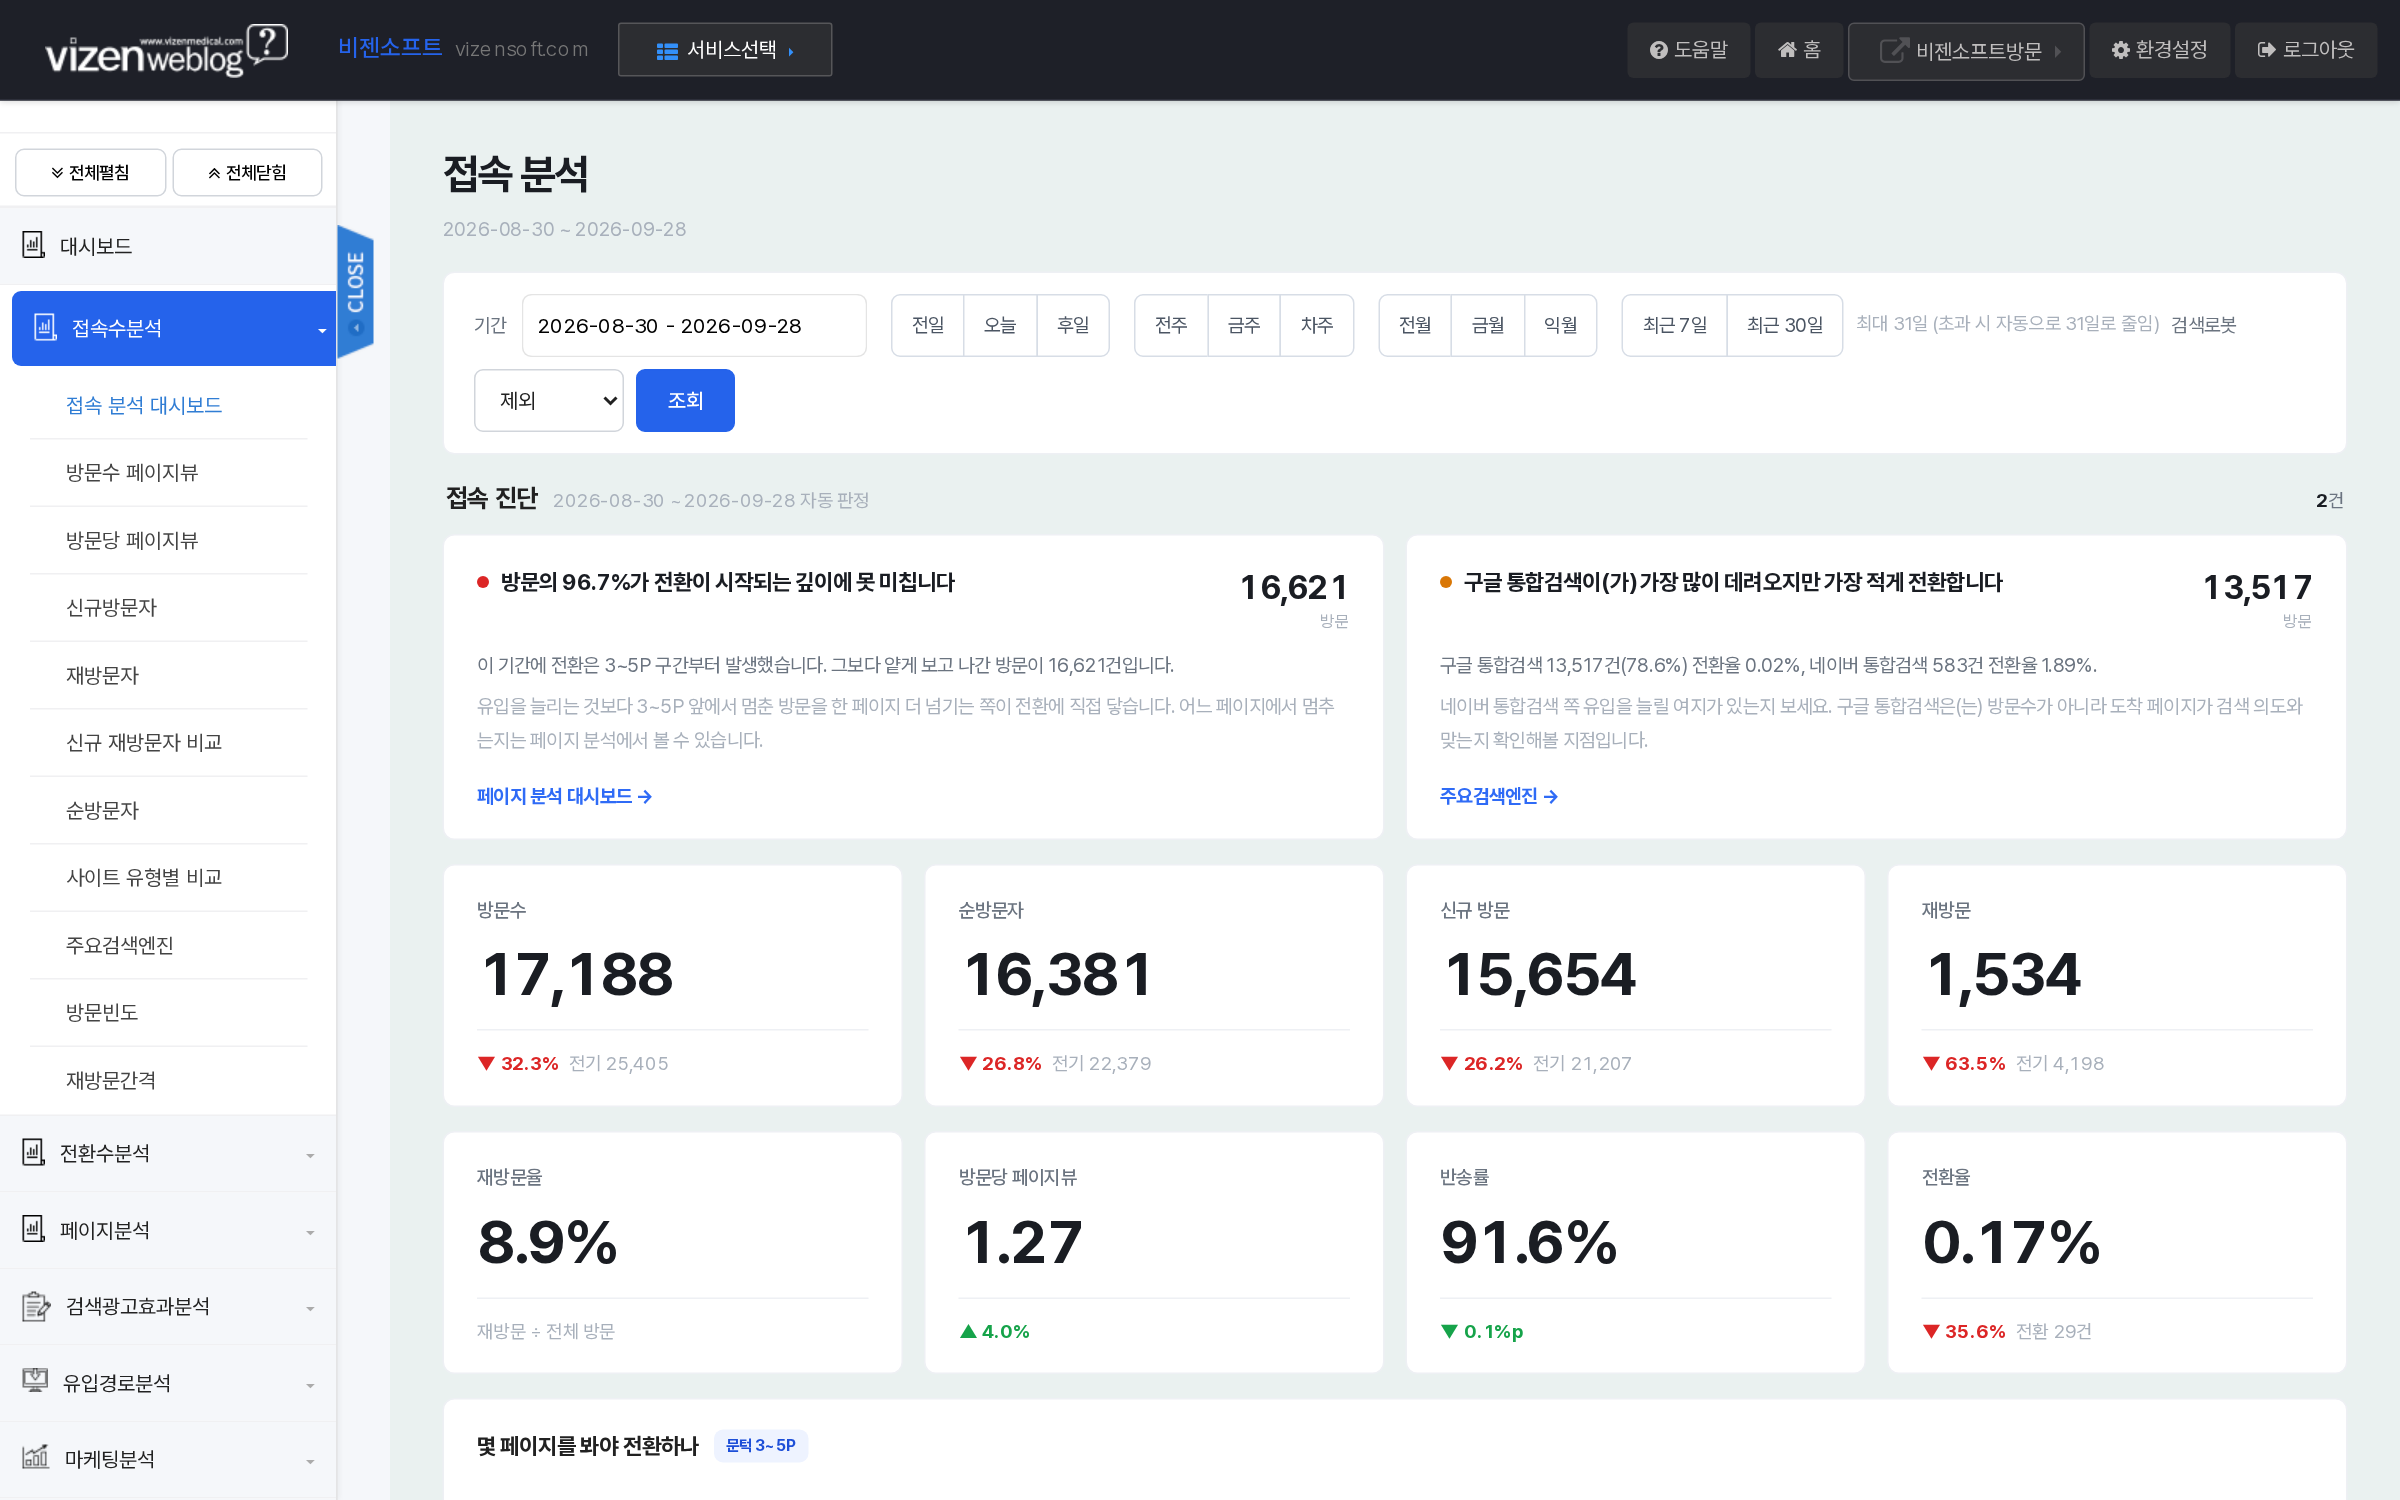
Task: Open 신규방문자 submenu
Action: [111, 608]
